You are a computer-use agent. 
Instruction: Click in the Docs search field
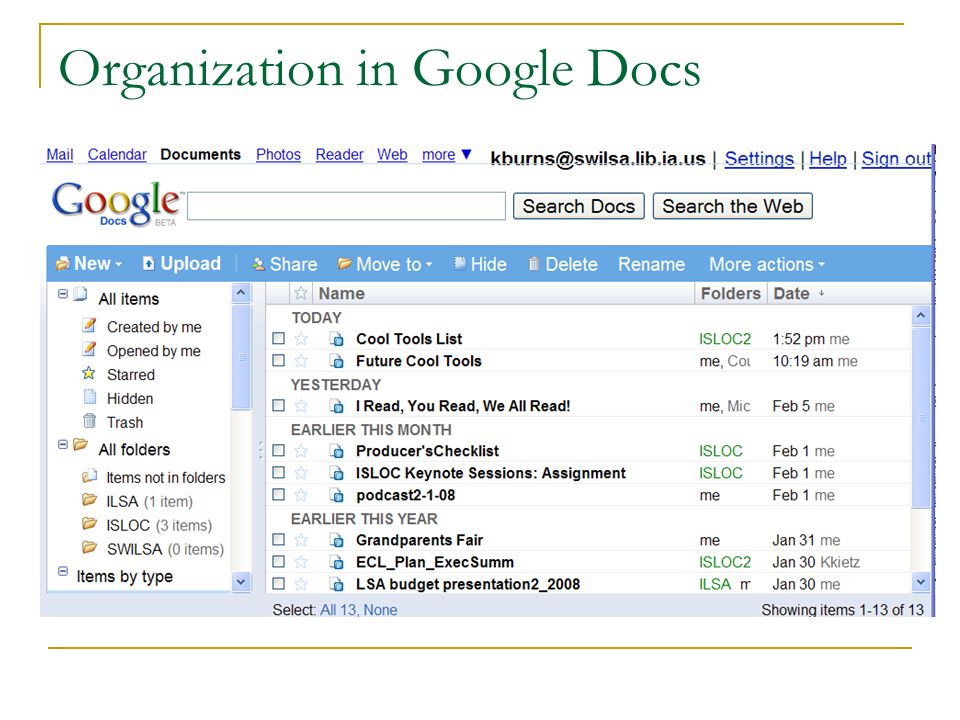[x=347, y=206]
